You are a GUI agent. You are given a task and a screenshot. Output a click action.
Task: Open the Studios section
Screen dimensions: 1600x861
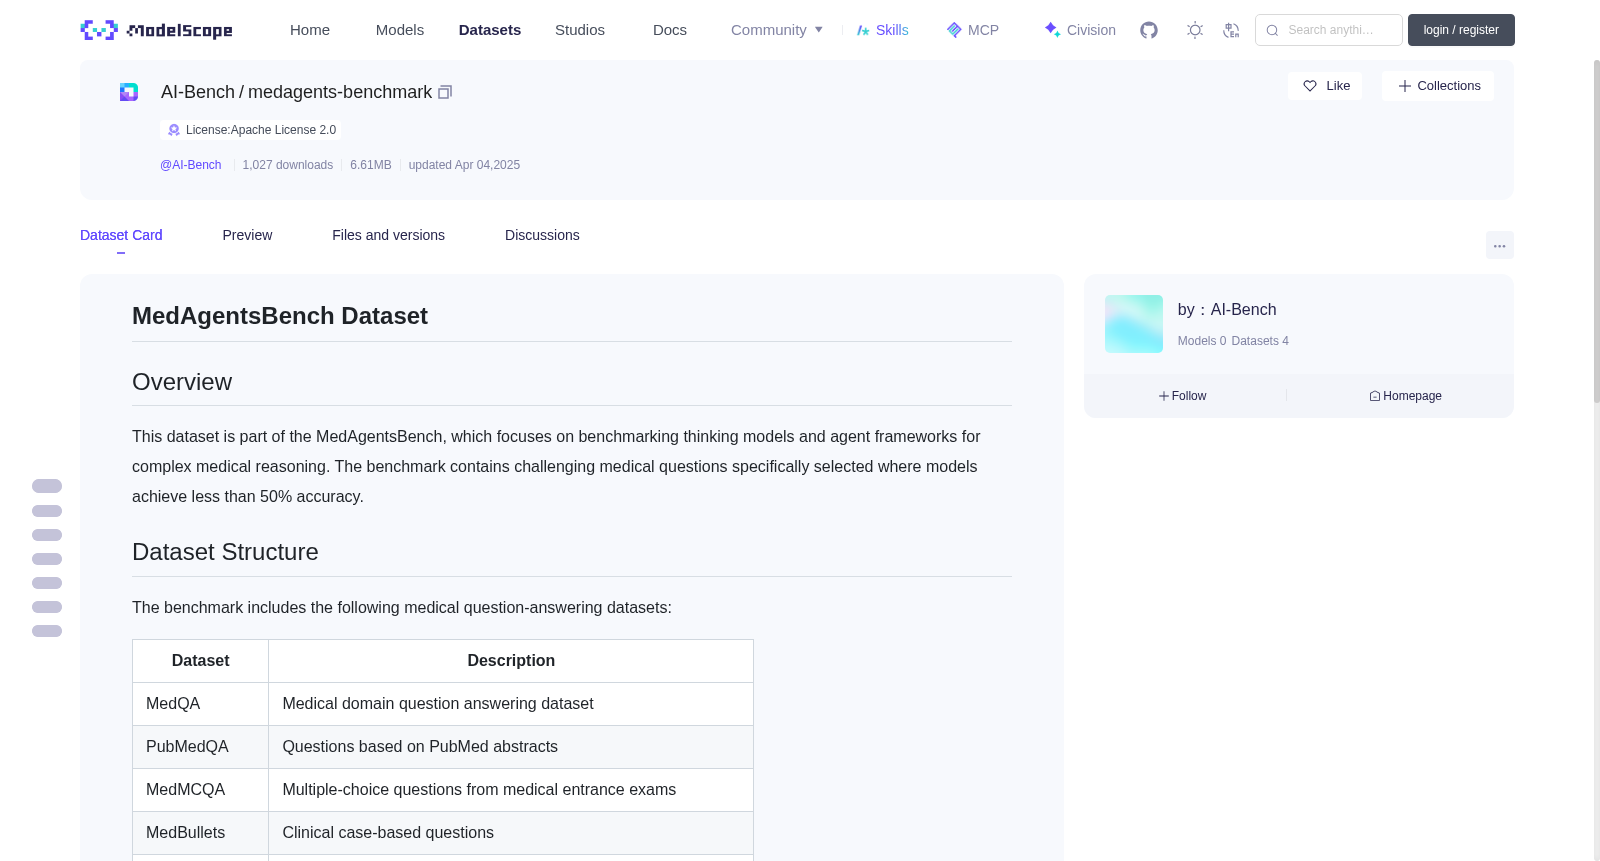click(580, 30)
